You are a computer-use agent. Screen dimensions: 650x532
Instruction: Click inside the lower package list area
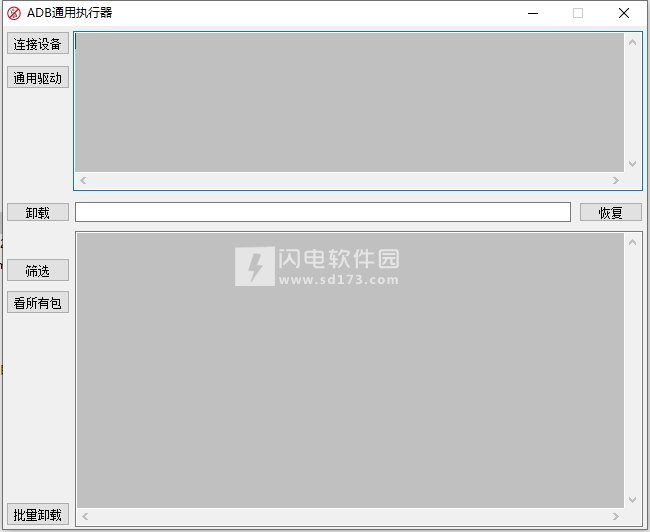350,370
